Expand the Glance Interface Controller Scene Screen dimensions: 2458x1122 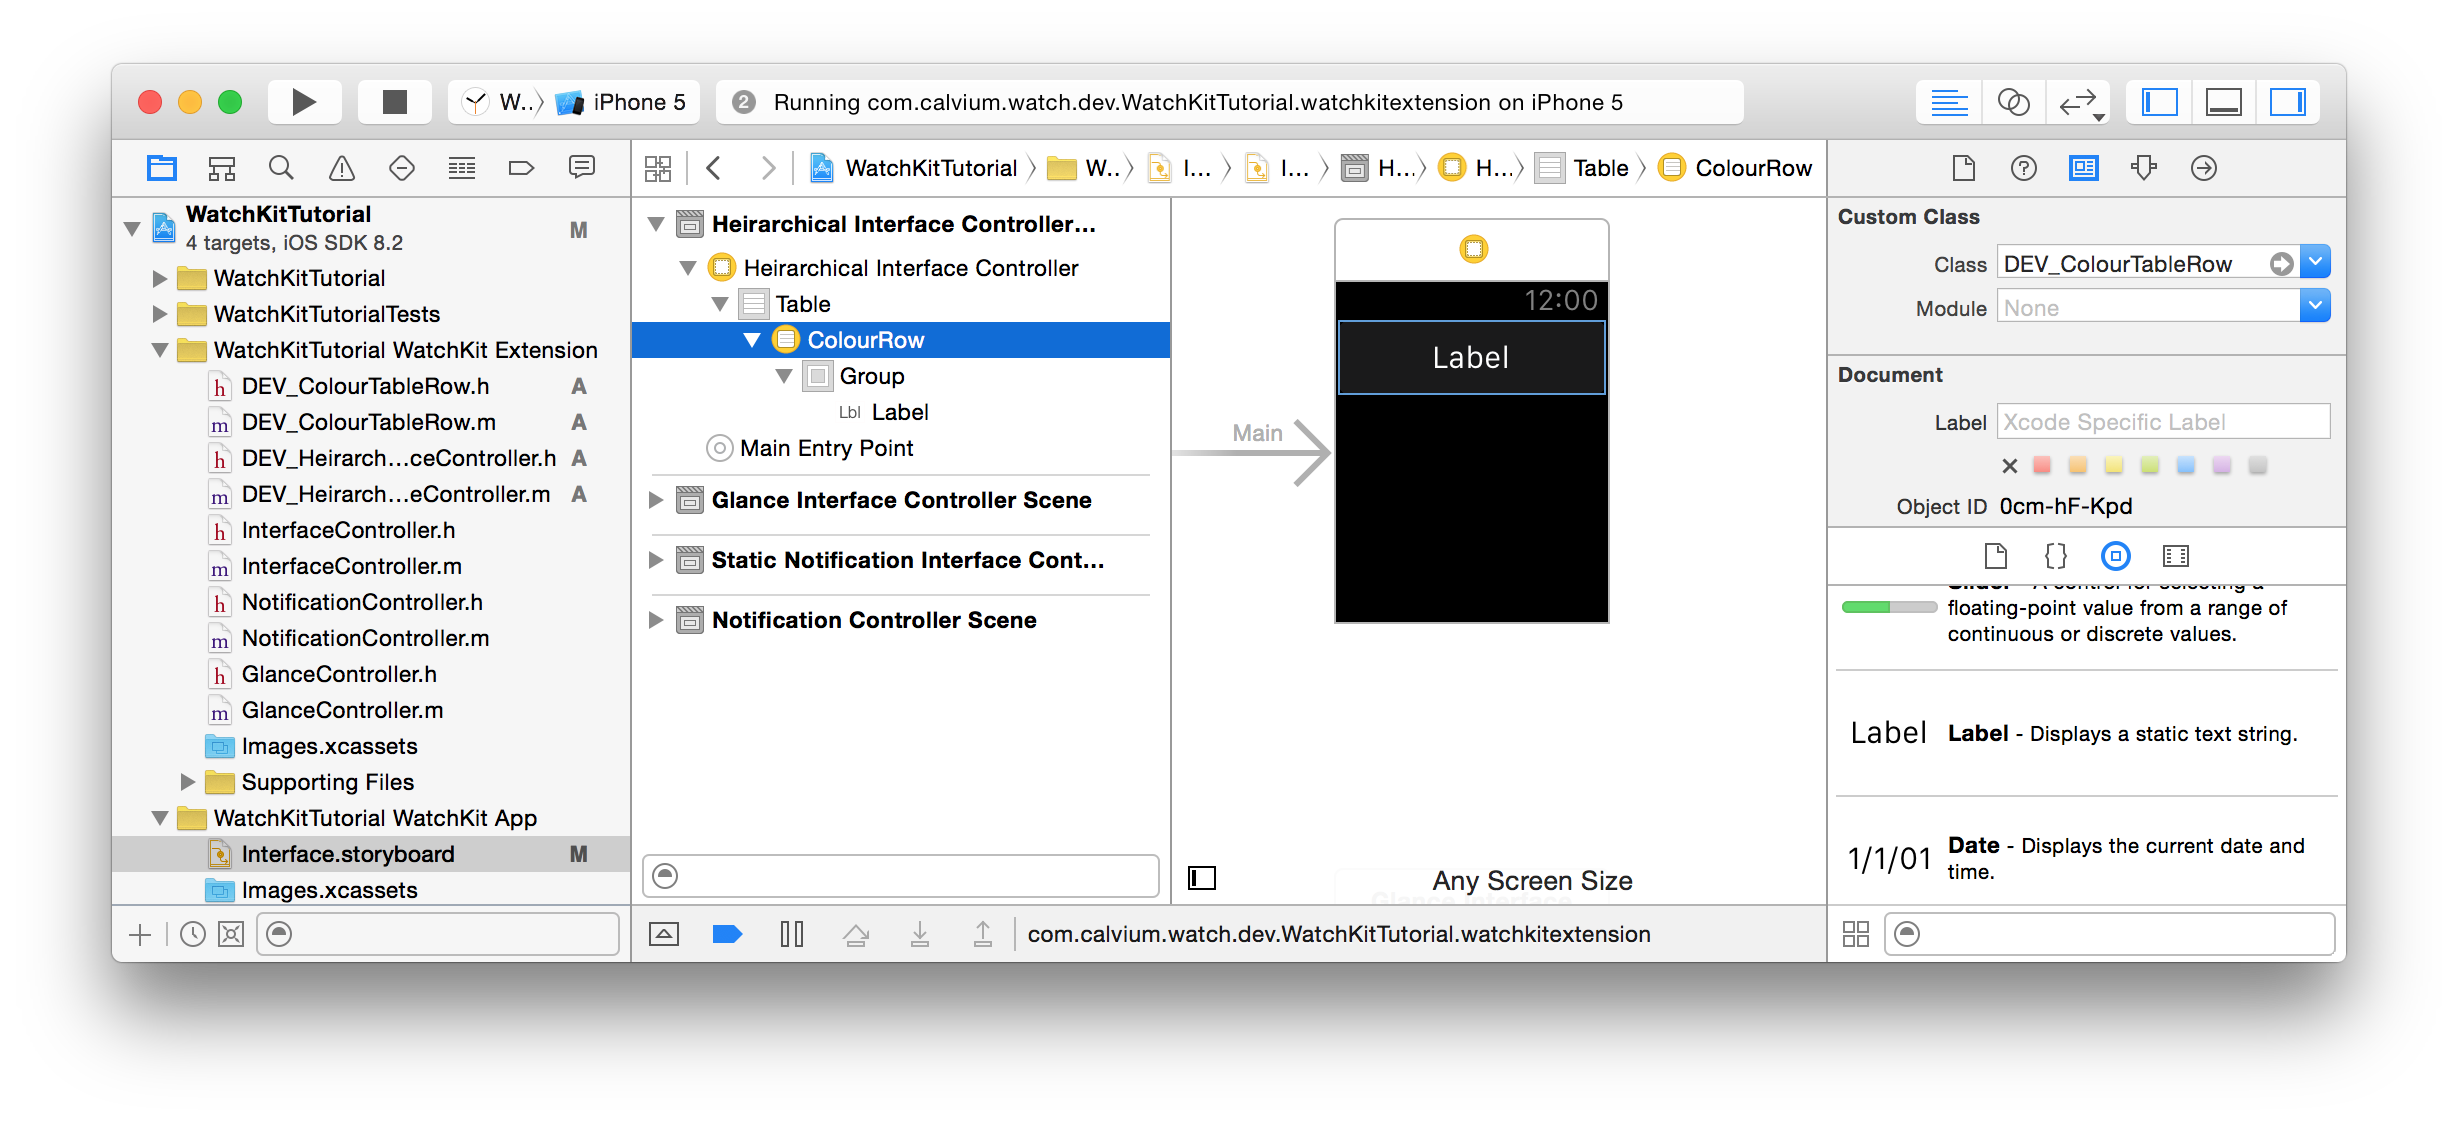point(656,500)
